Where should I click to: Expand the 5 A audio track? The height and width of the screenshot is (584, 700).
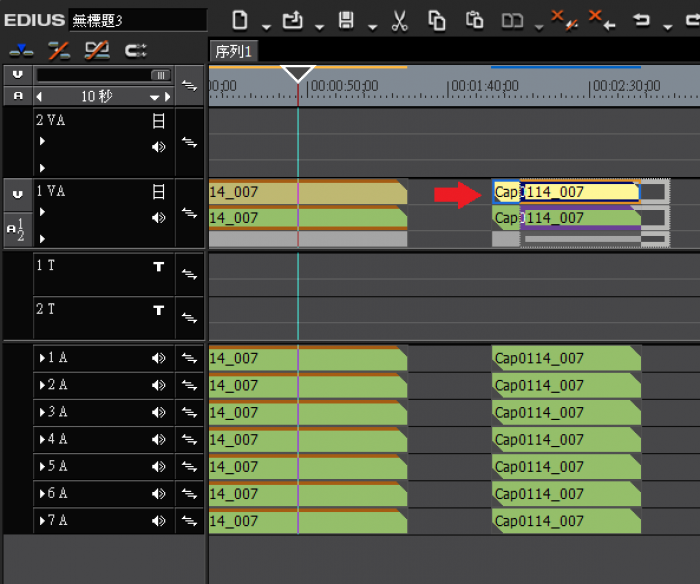[42, 466]
